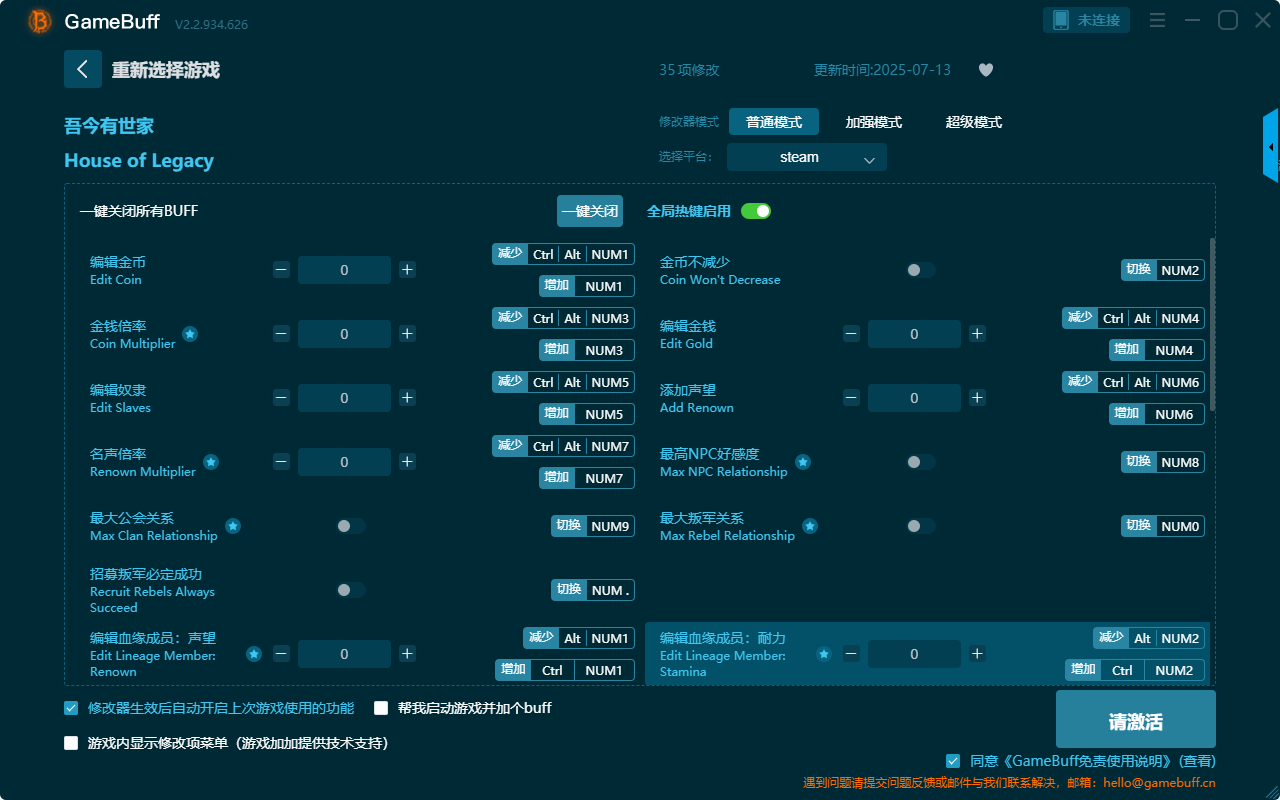Click the phone connection status icon
1280x800 pixels.
tap(1059, 20)
